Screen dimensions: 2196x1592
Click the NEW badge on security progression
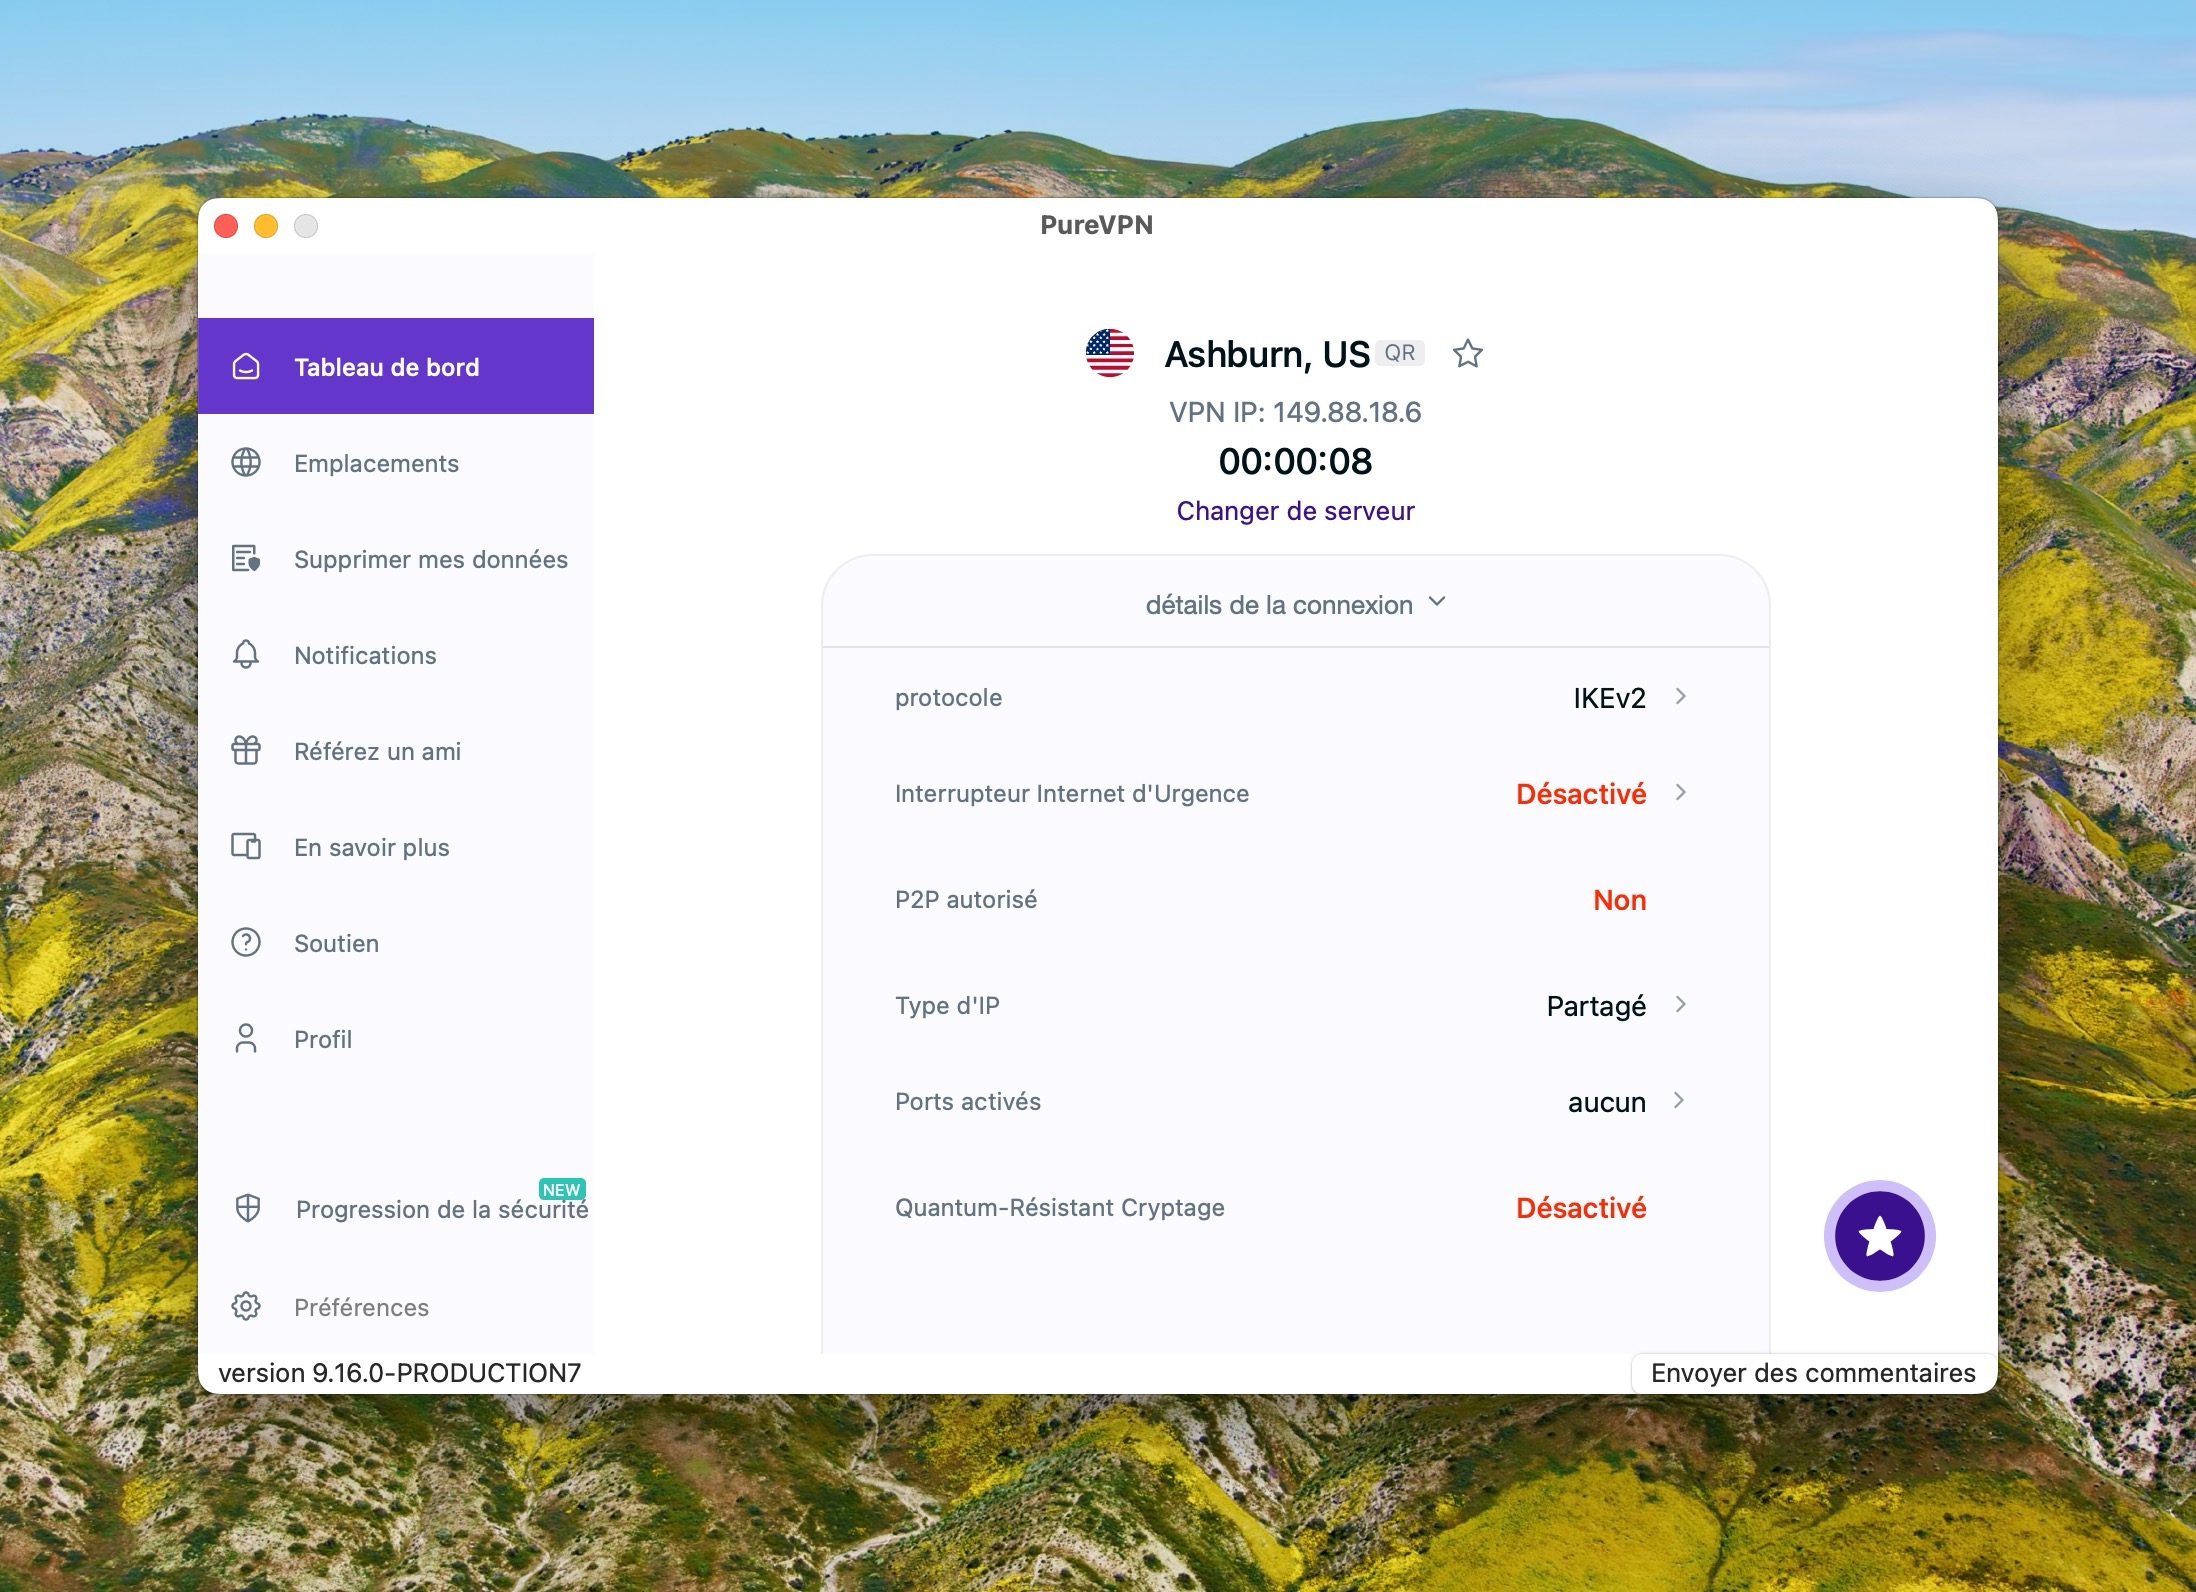pyautogui.click(x=562, y=1189)
